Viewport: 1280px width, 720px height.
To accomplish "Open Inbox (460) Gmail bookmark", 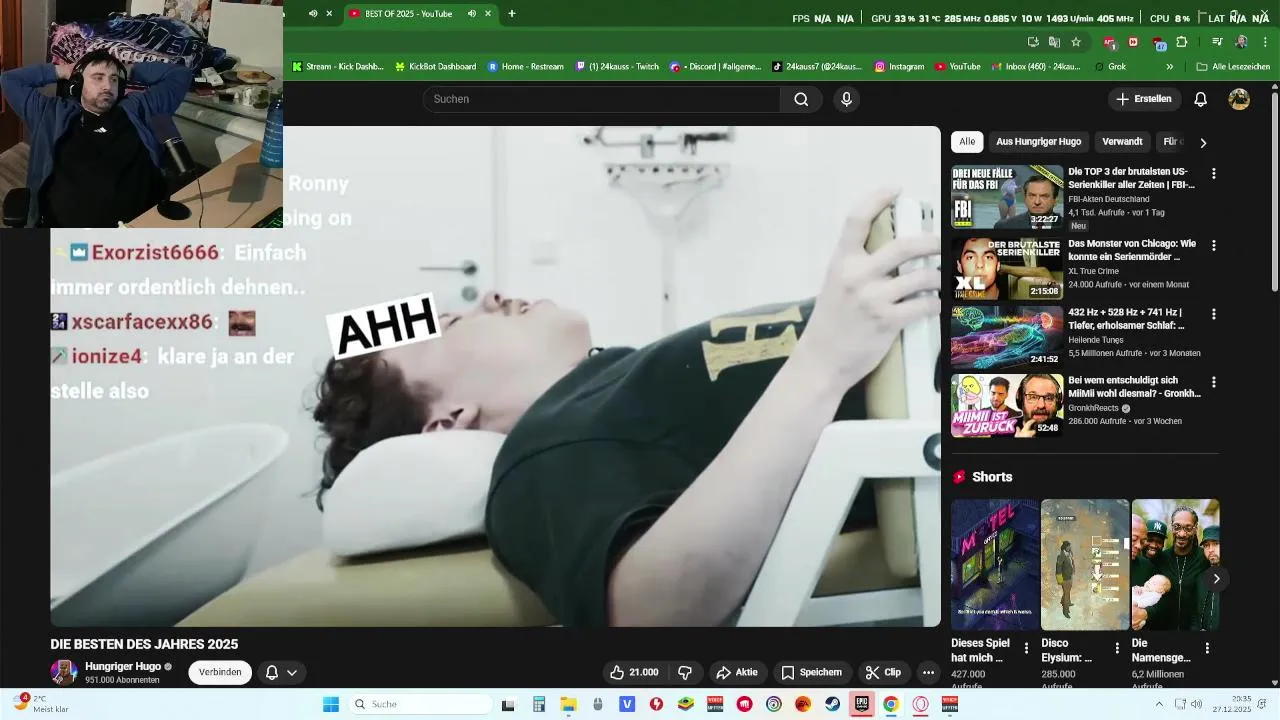I will (1037, 66).
